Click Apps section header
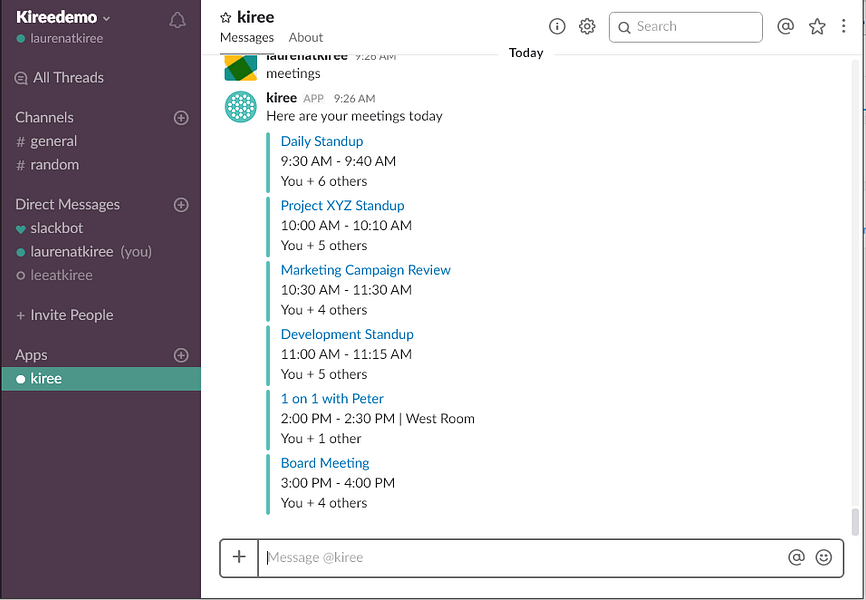Image resolution: width=866 pixels, height=600 pixels. pyautogui.click(x=31, y=355)
